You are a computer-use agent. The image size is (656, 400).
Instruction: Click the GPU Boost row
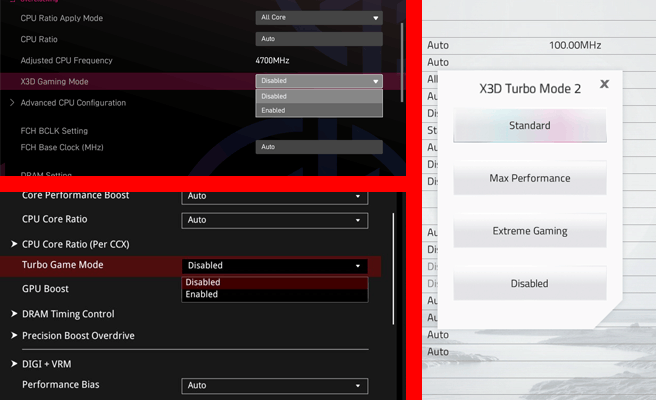(x=45, y=289)
